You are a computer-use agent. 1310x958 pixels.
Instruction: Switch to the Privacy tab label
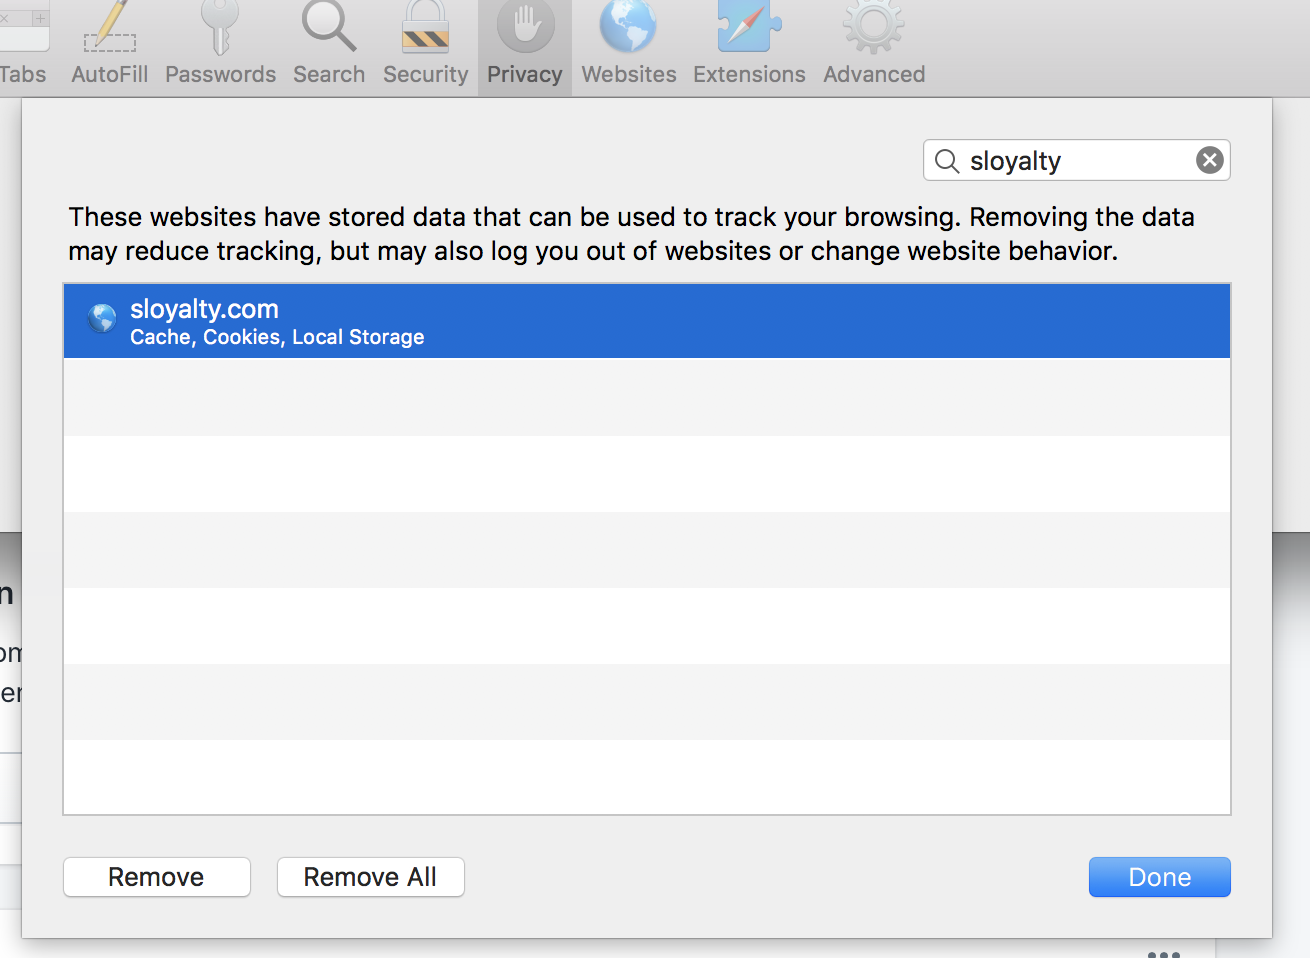525,75
